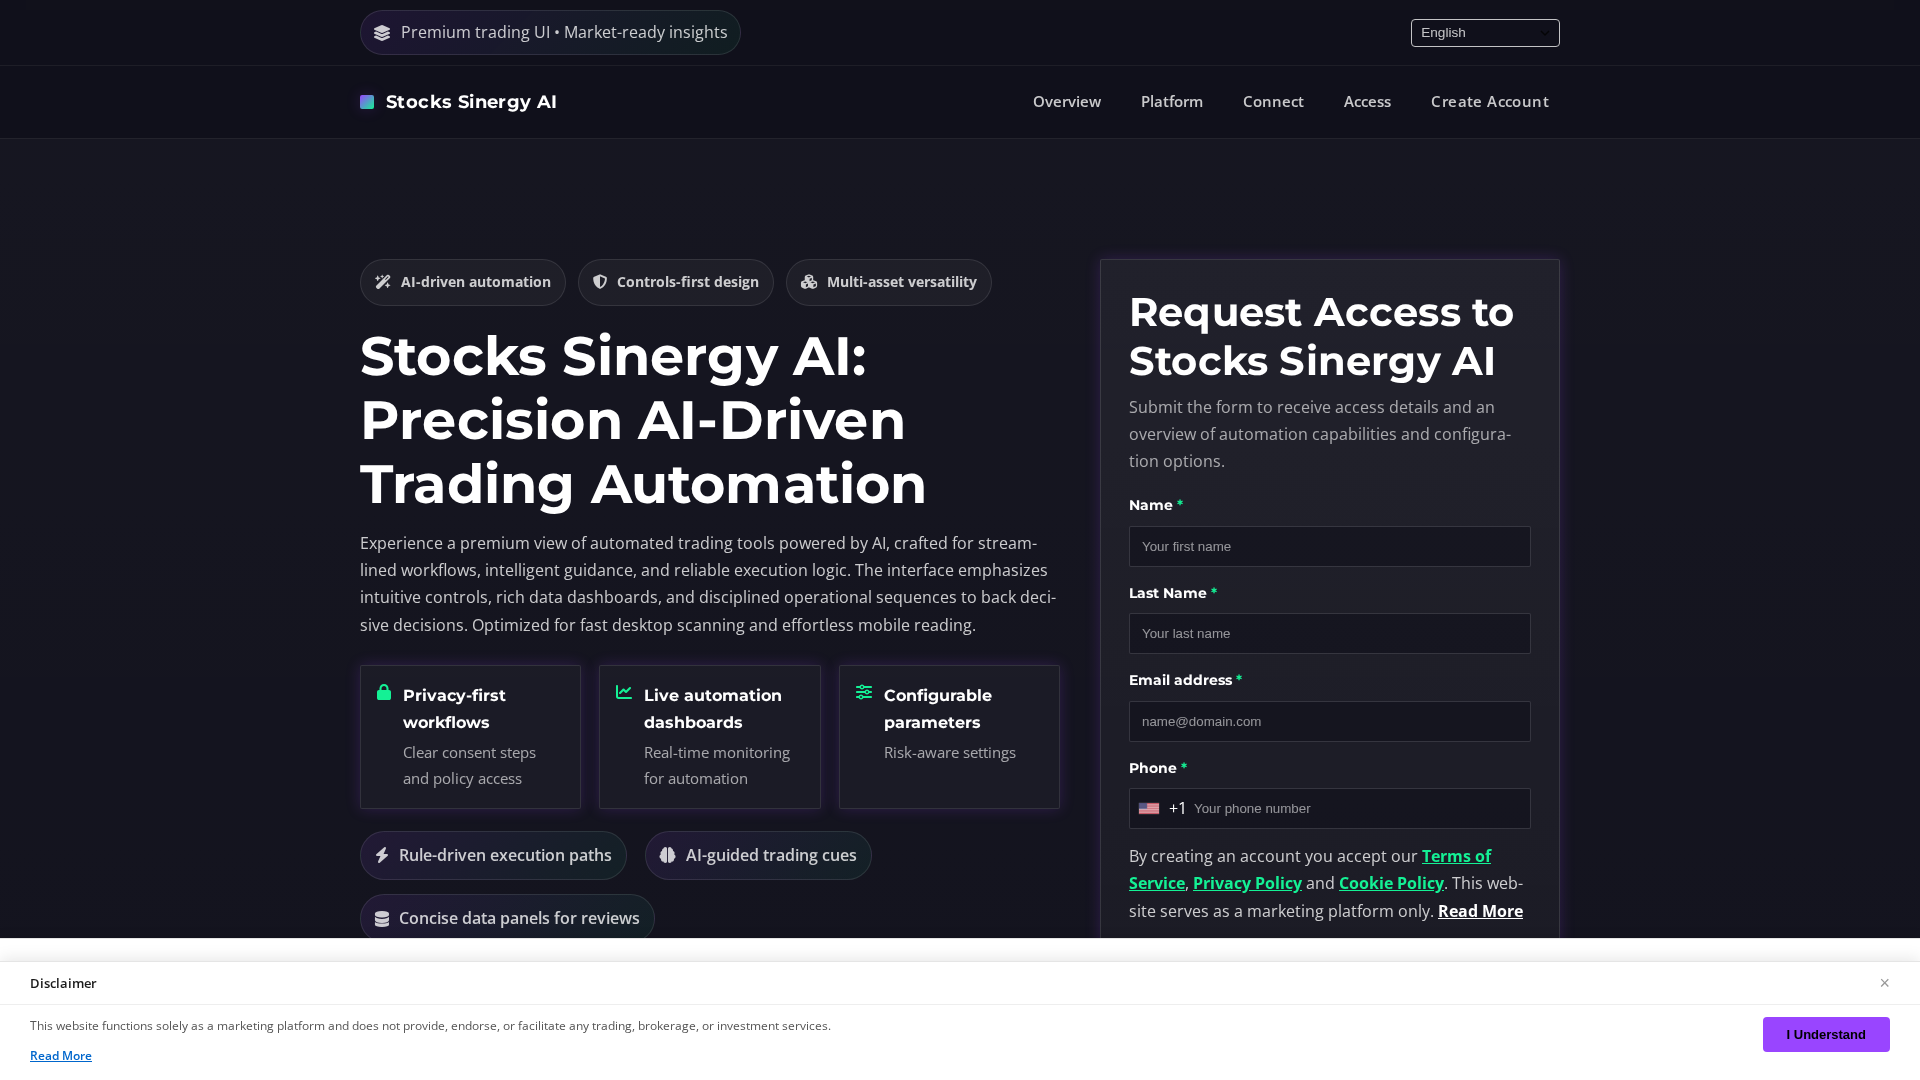This screenshot has height=1080, width=1920.
Task: Click the Stocks Sinergy AI brand name
Action: (471, 102)
